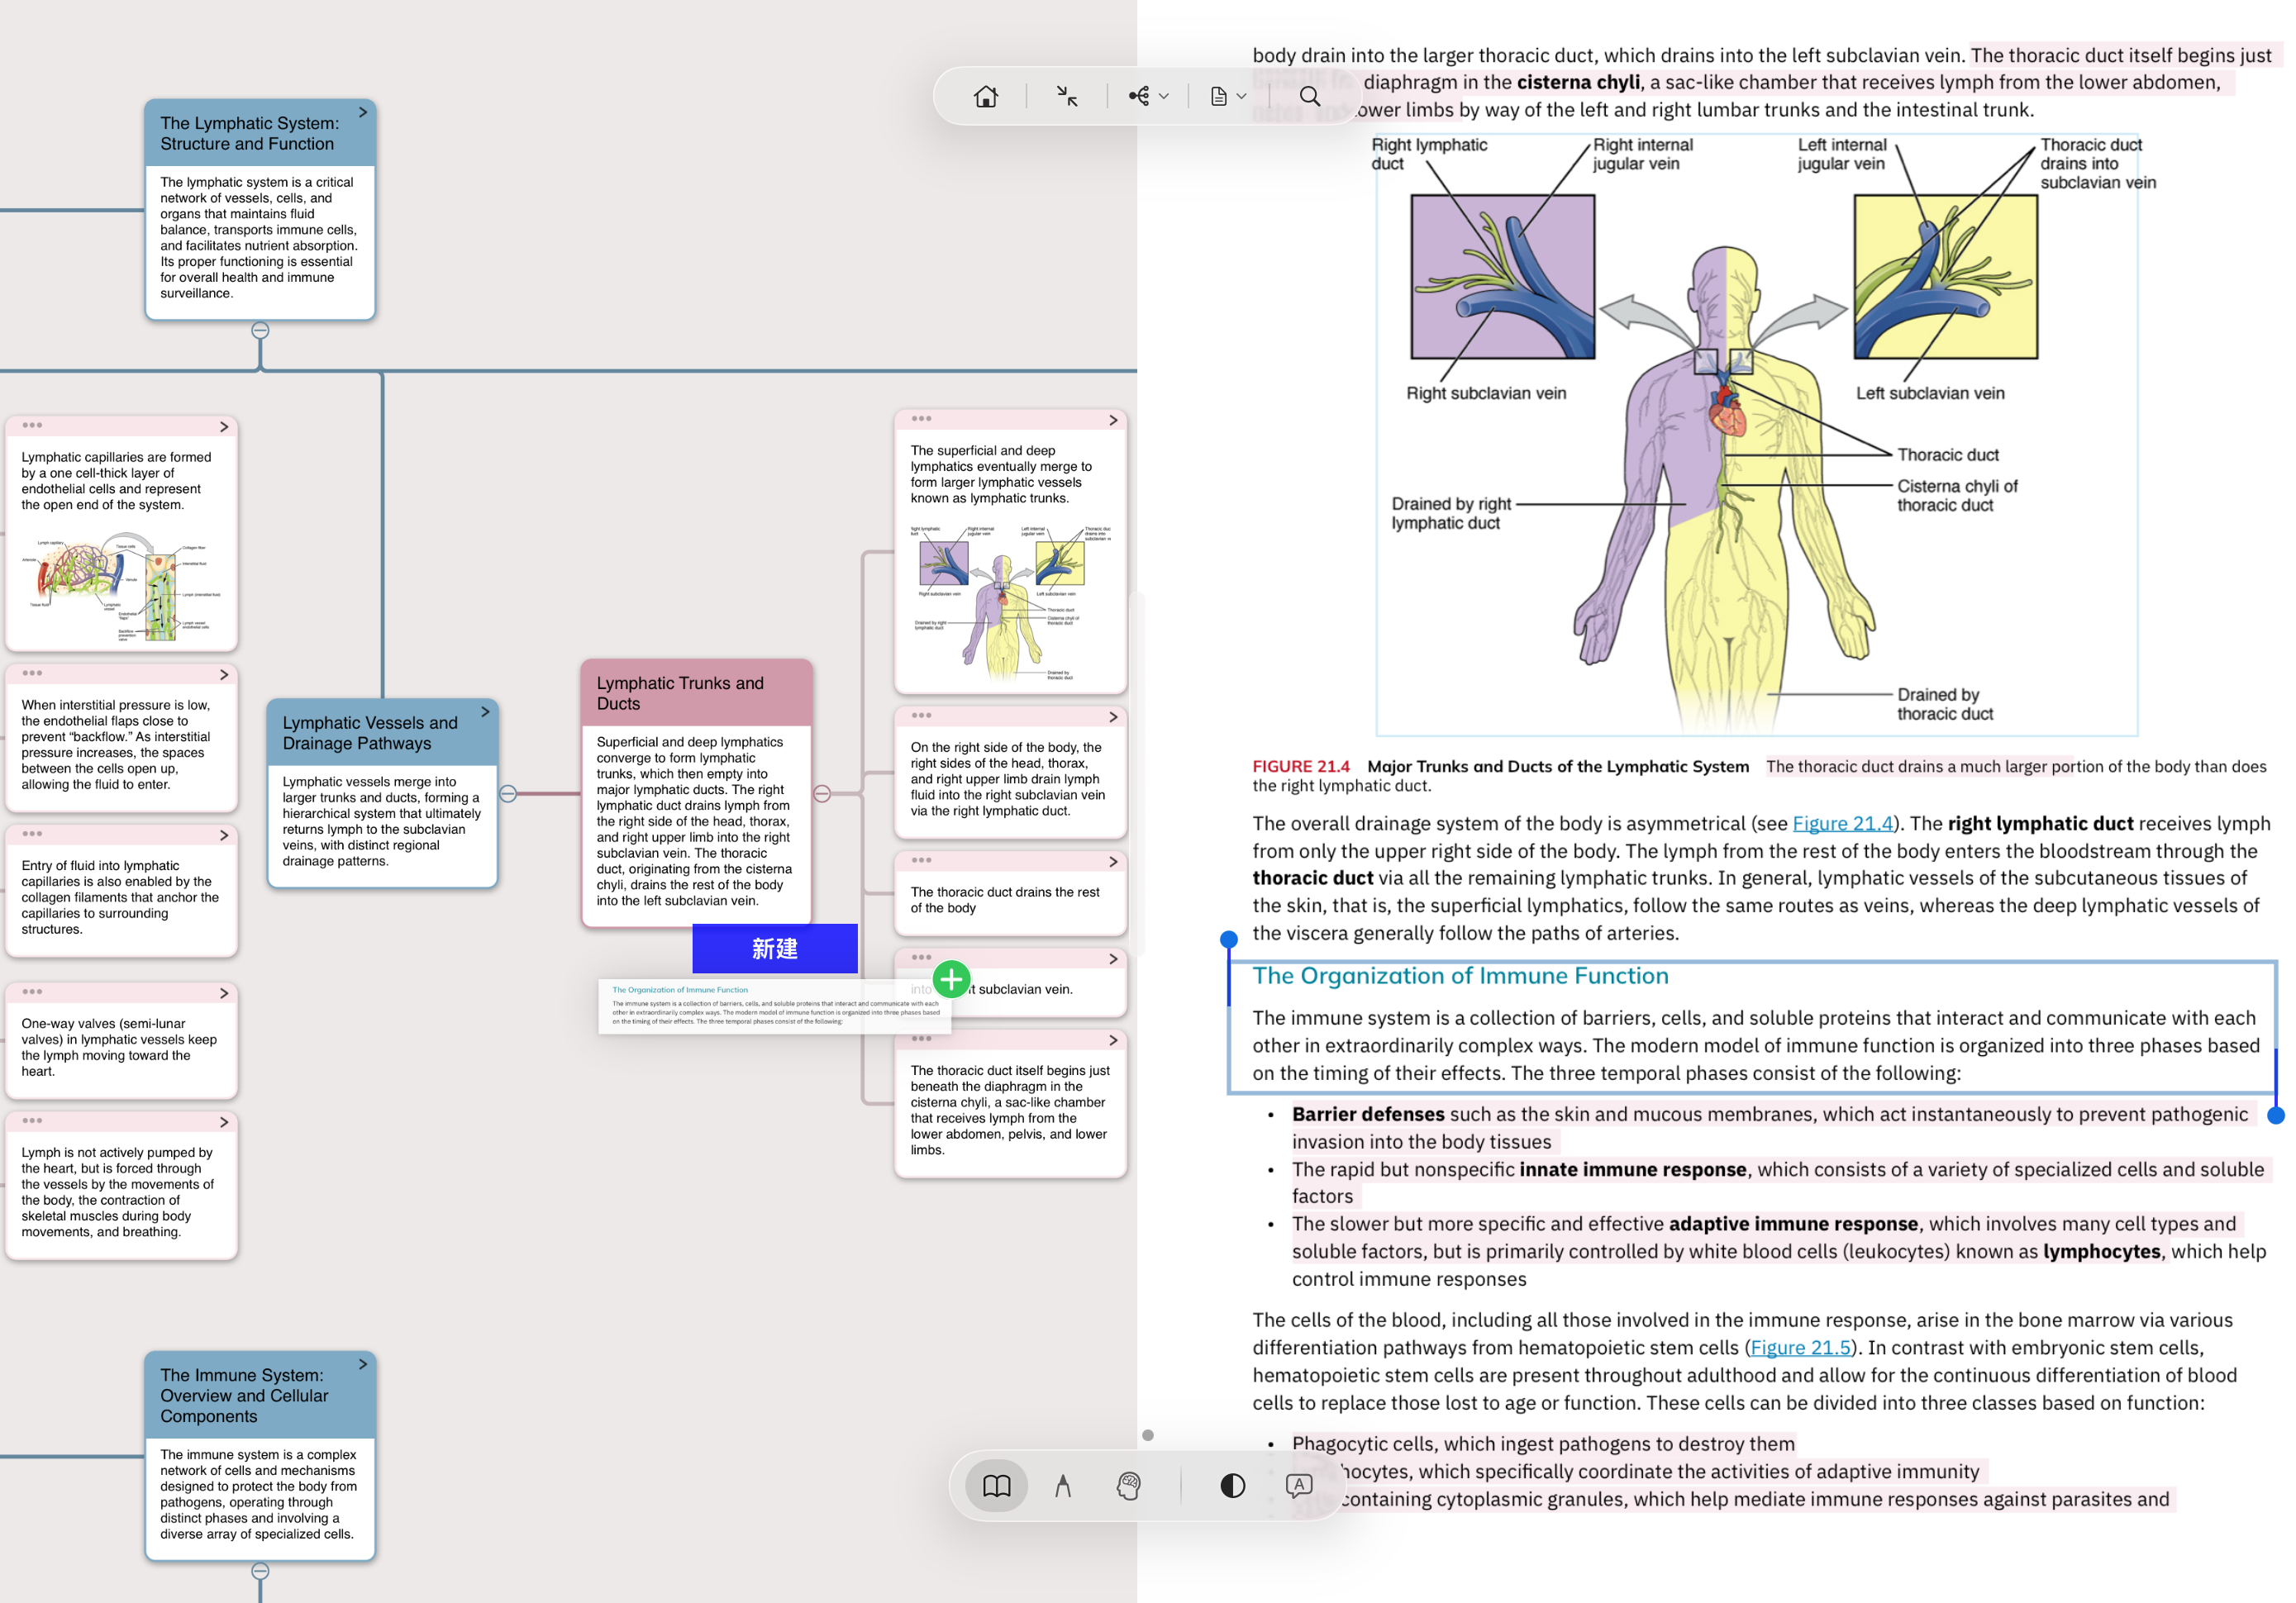Screen dimensions: 2296x1603
Task: Click lymphatic capillary diagram thumbnail in card
Action: [122, 586]
